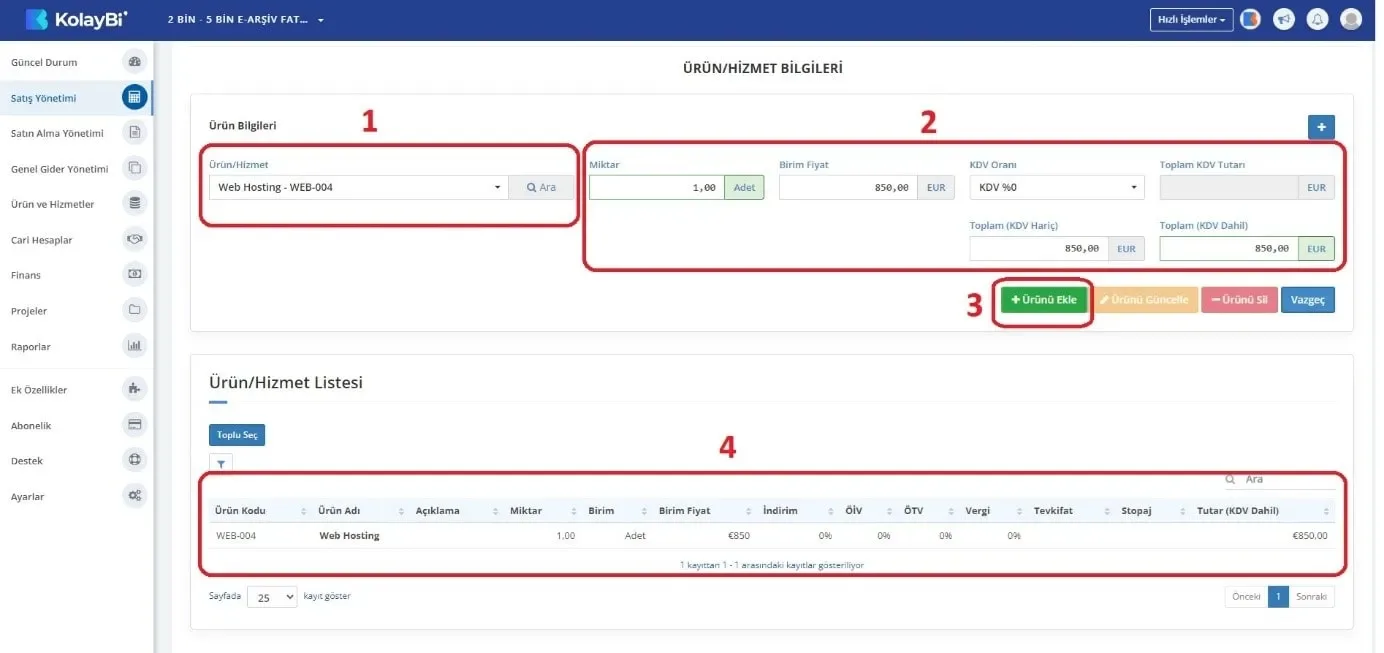Image resolution: width=1384 pixels, height=653 pixels.
Task: Open the Destek globe icon
Action: tap(134, 460)
